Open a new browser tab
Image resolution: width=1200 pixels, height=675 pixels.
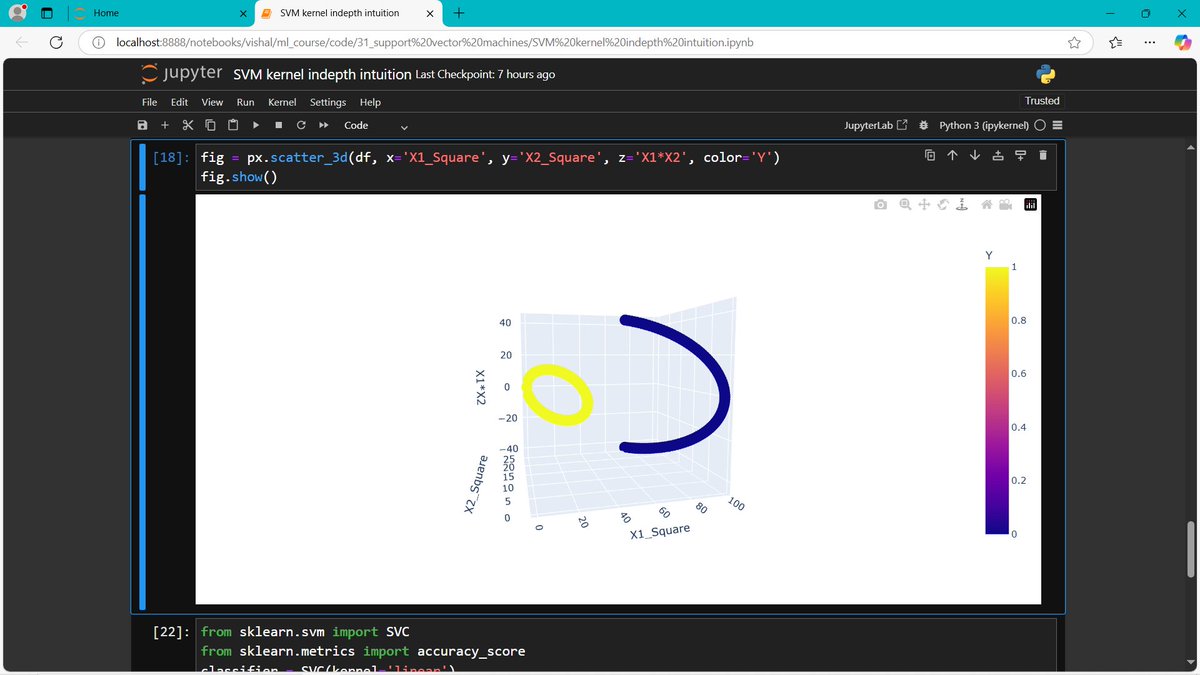(x=458, y=13)
